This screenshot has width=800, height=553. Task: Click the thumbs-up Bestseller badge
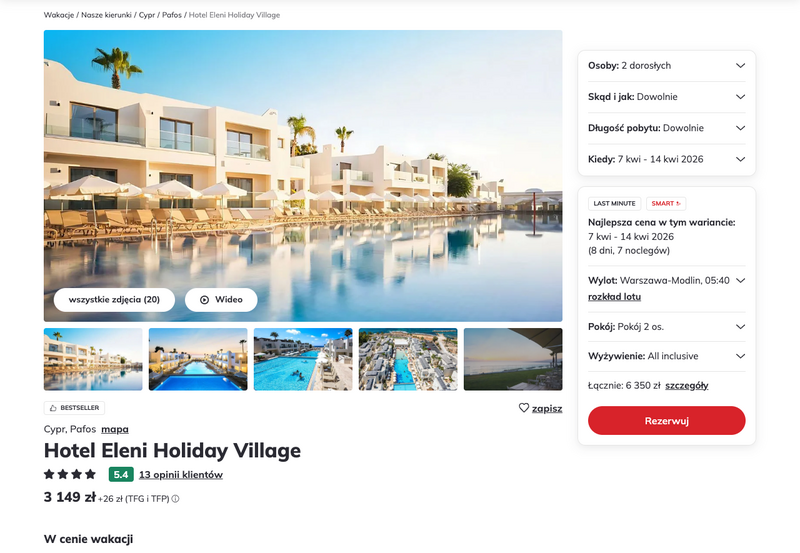[74, 408]
